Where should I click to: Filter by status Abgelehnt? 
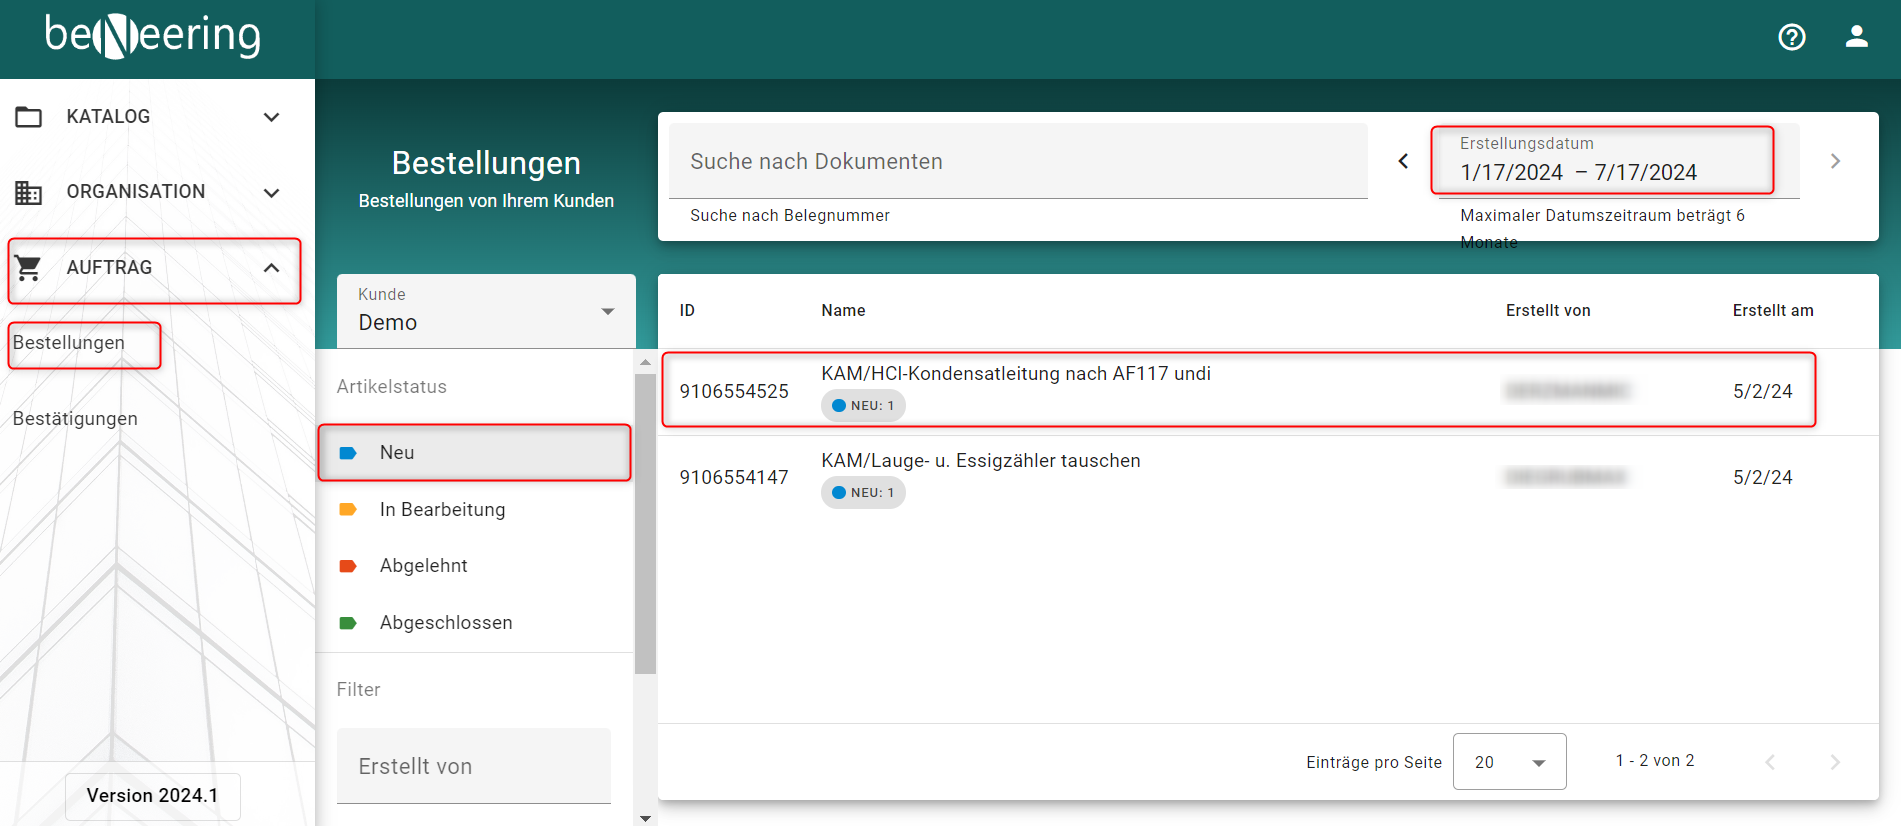pyautogui.click(x=423, y=566)
